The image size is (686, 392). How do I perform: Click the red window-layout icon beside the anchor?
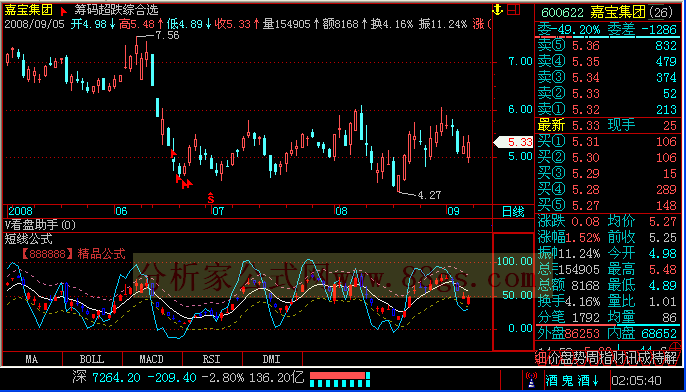pos(514,9)
